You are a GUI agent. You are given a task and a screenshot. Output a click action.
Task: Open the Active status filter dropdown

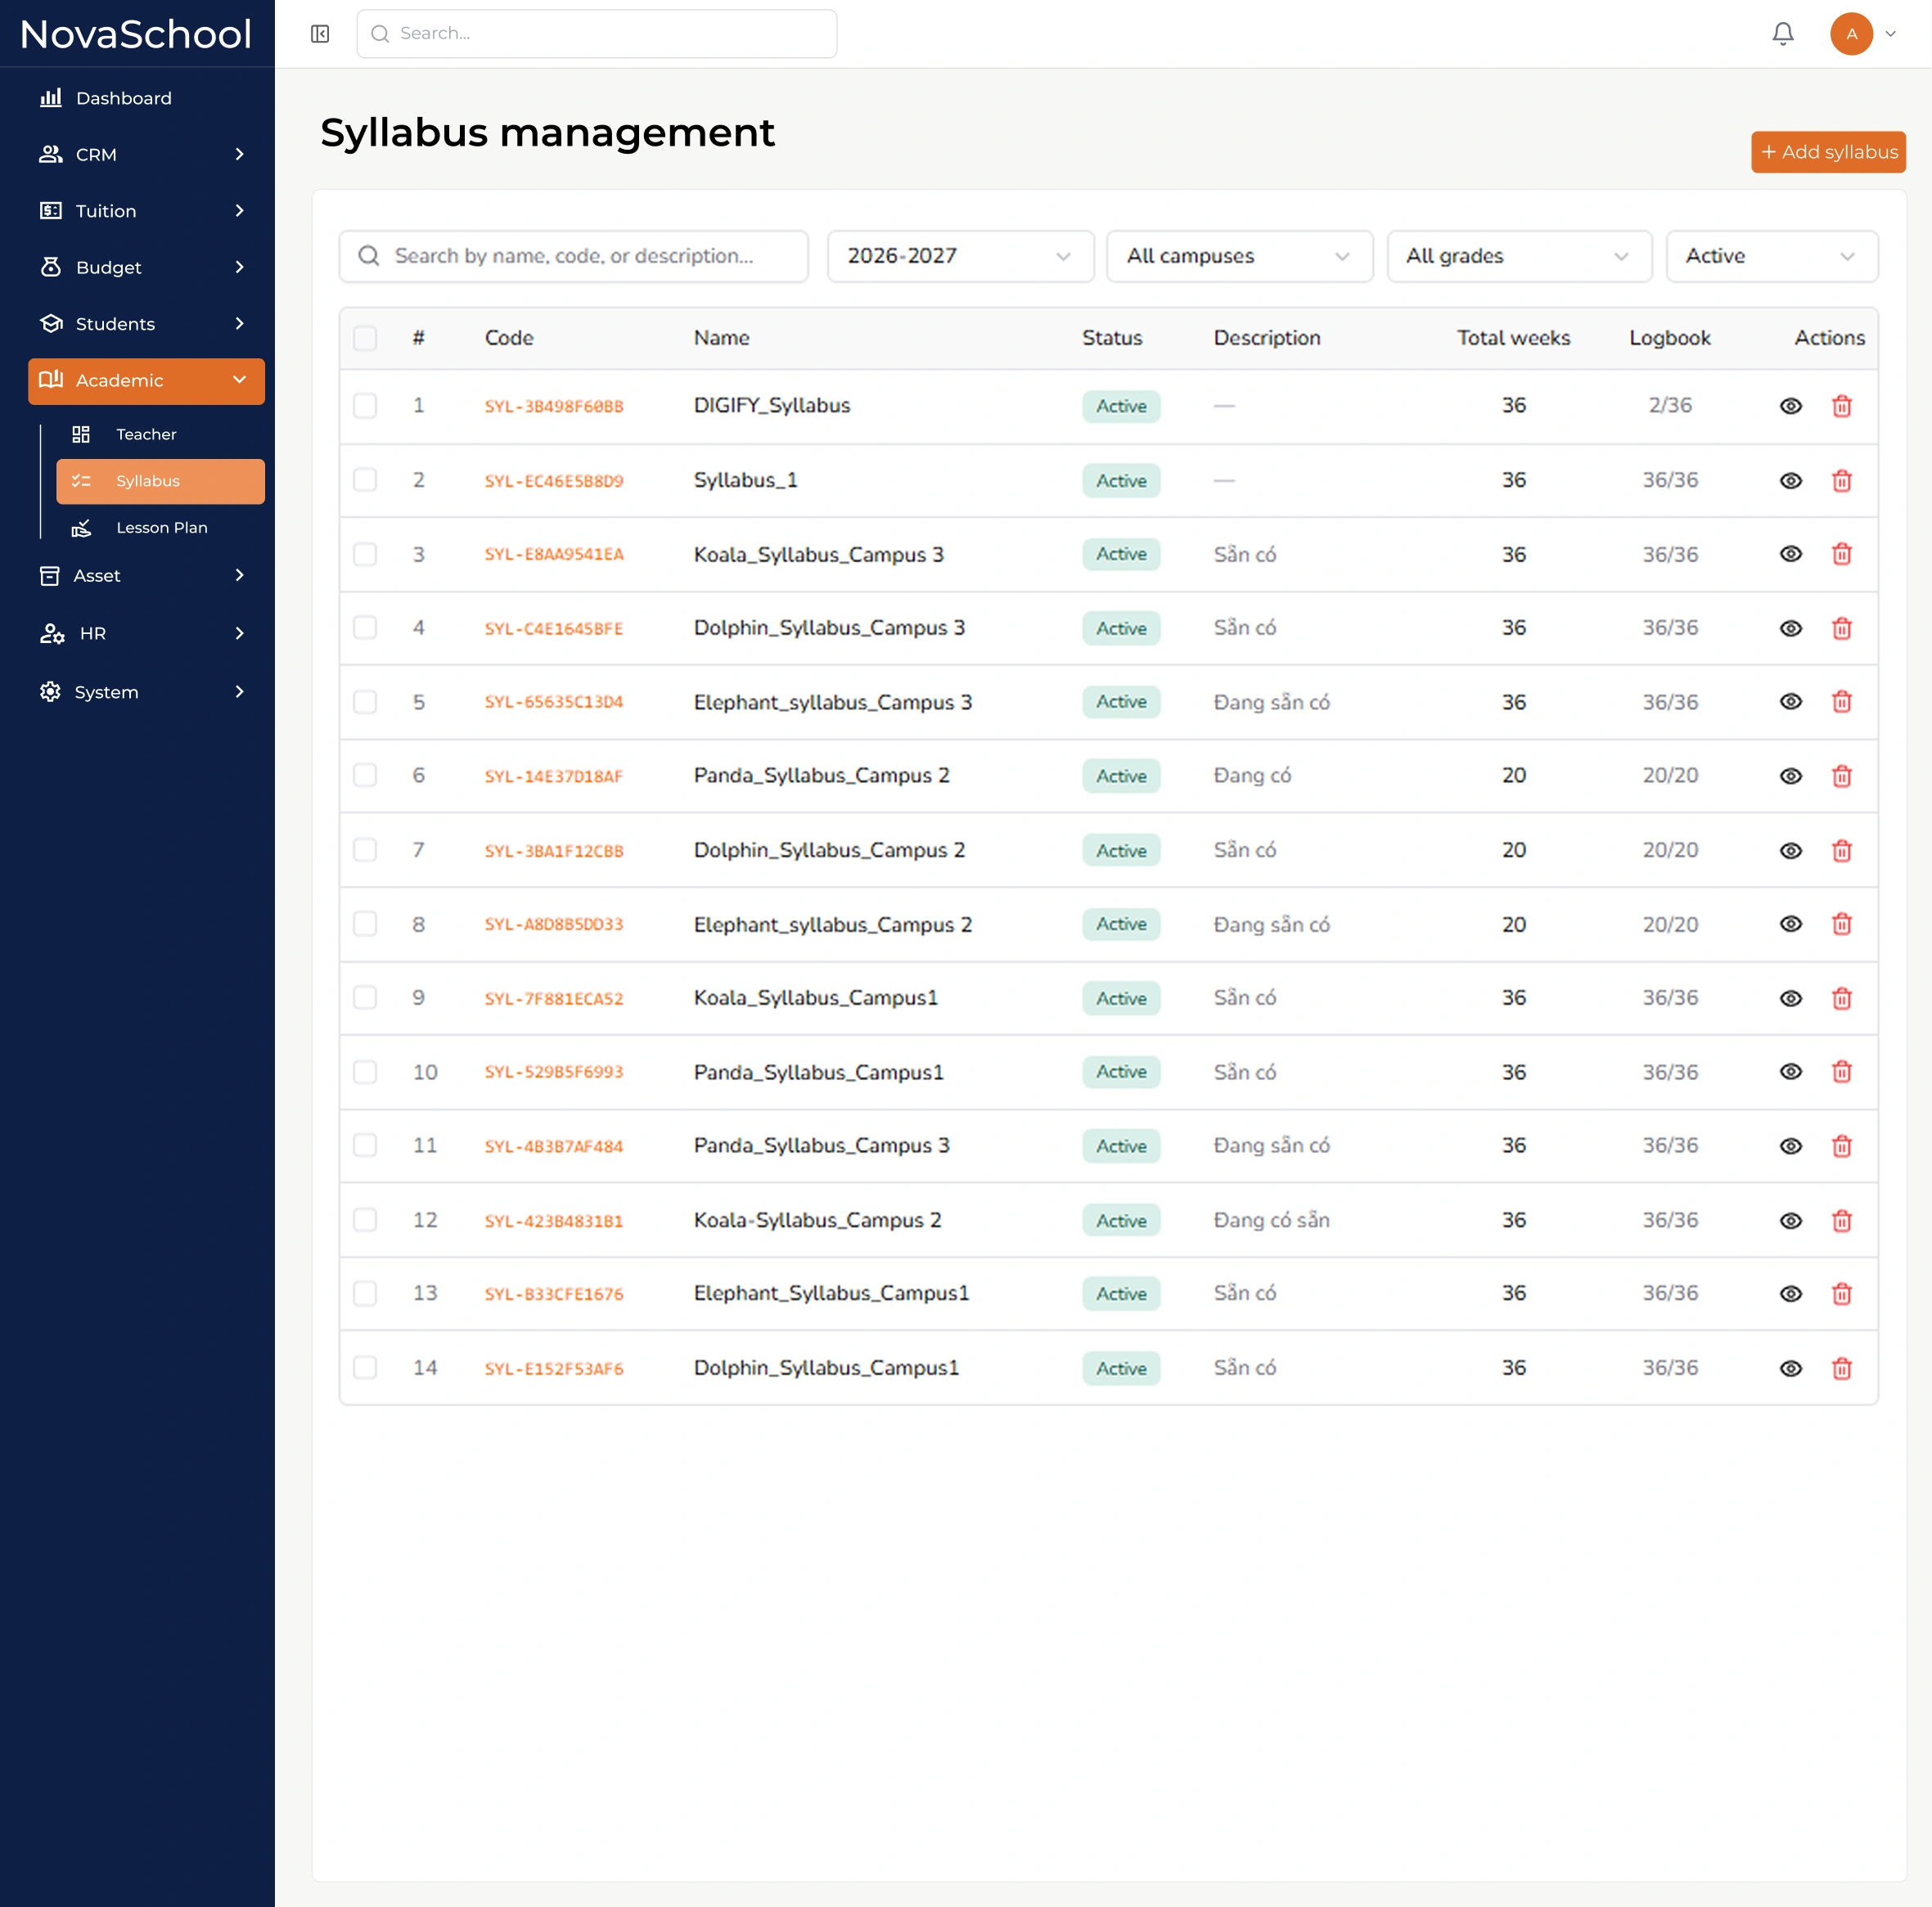(x=1772, y=256)
